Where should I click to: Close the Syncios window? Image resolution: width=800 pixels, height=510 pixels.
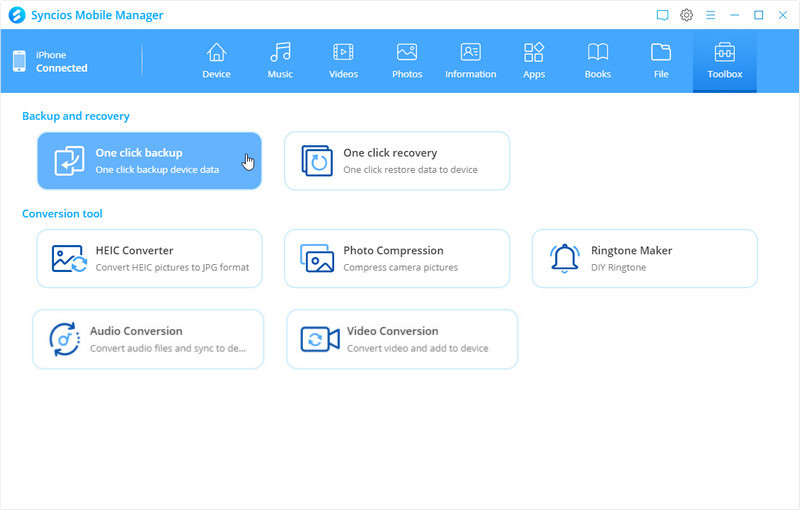pyautogui.click(x=783, y=15)
